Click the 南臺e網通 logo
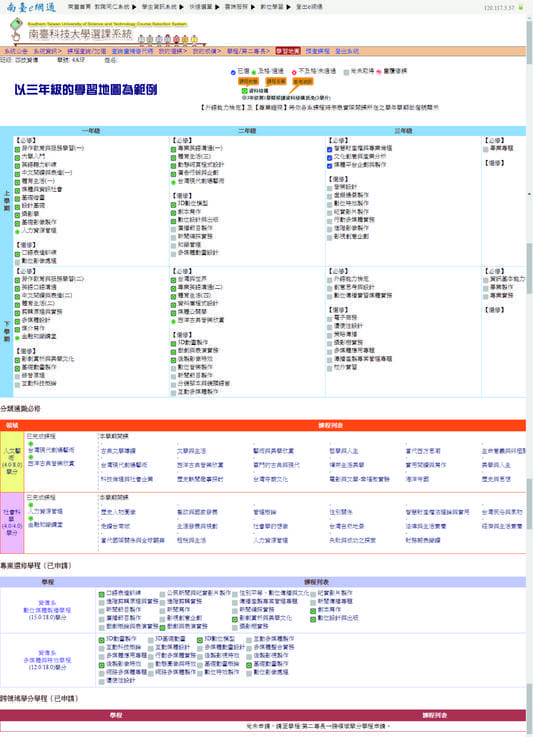533x737 pixels. pos(31,7)
